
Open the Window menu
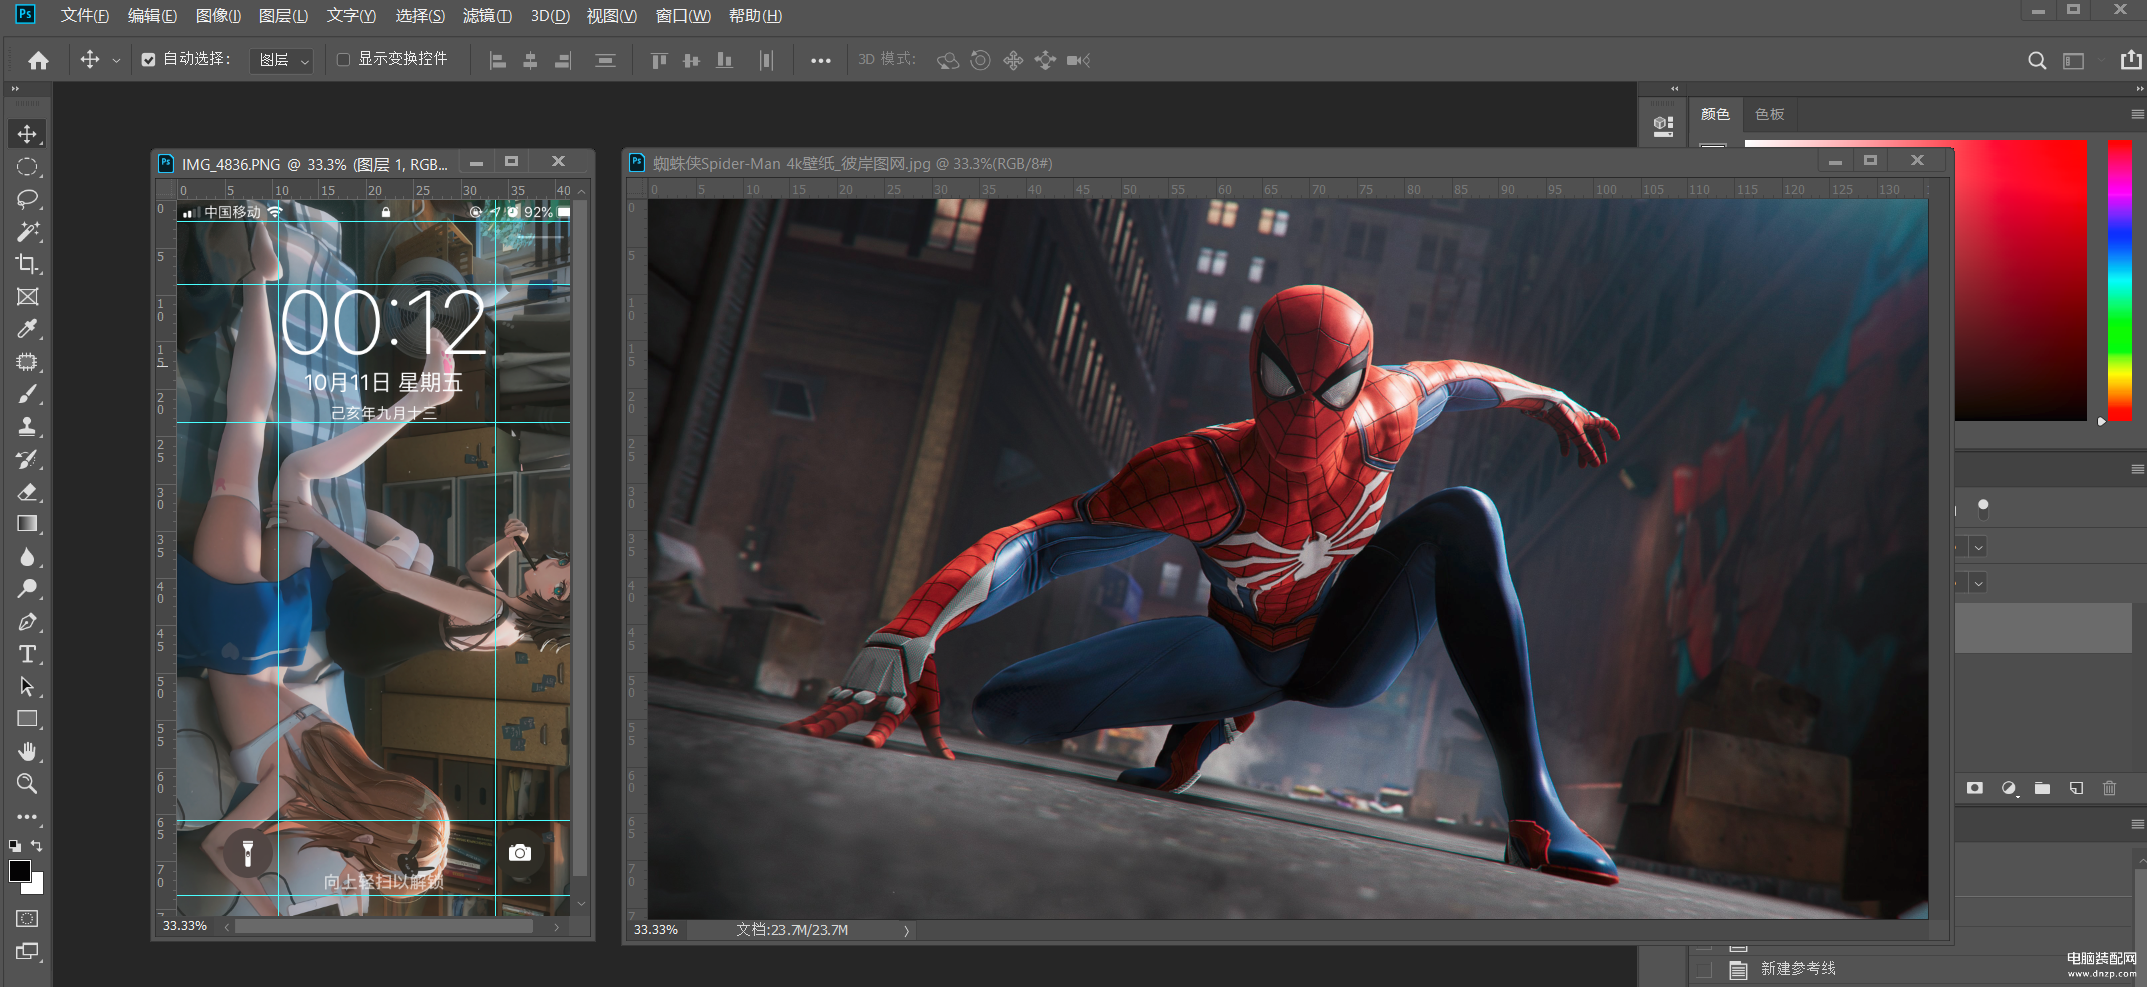coord(683,16)
